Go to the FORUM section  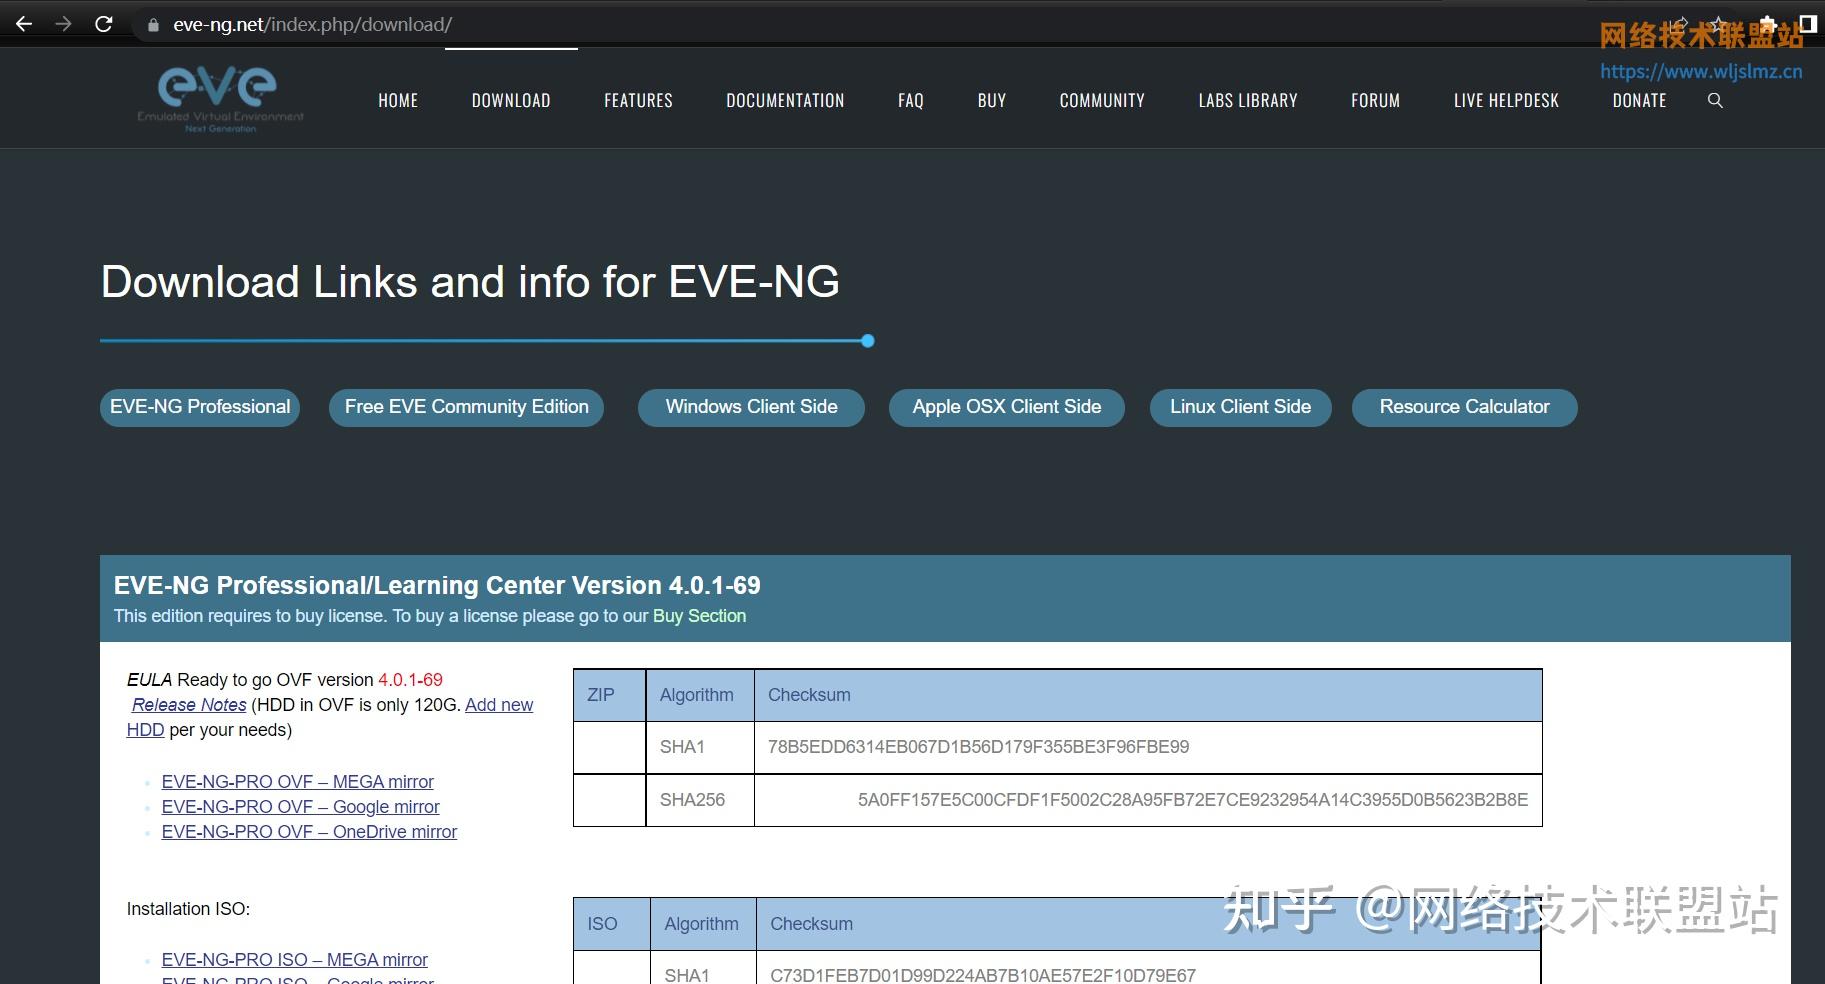[x=1375, y=100]
